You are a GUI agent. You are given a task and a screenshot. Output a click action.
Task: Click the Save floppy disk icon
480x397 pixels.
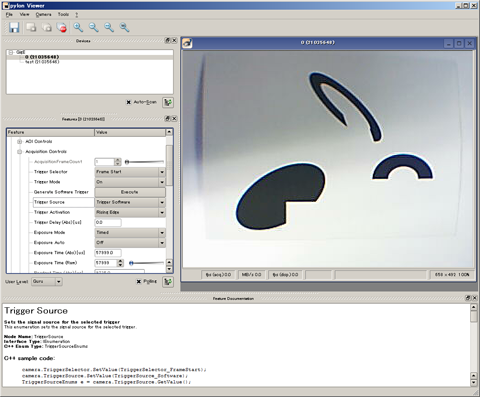tap(14, 27)
